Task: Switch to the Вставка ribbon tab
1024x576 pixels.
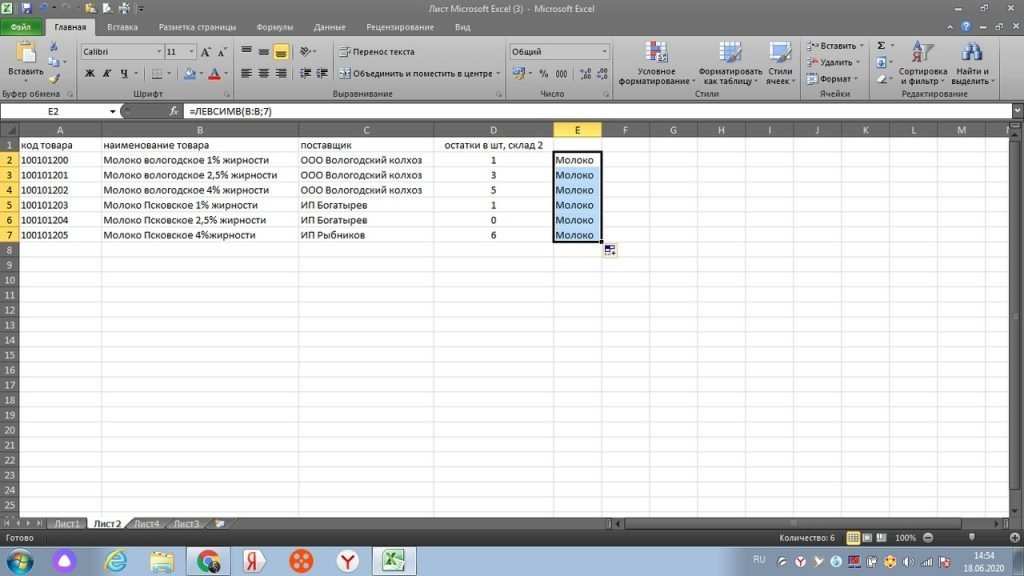Action: click(x=122, y=27)
